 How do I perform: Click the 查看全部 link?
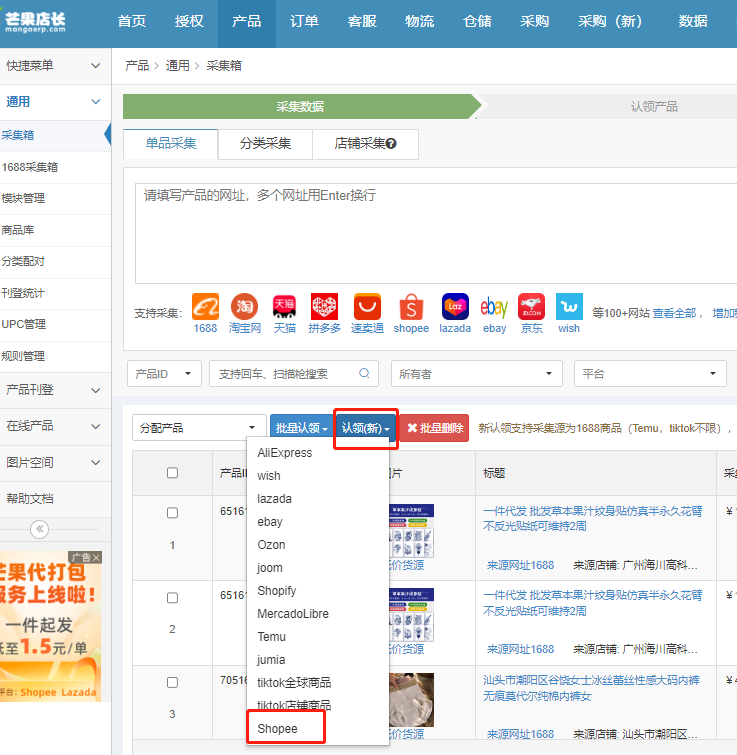674,313
